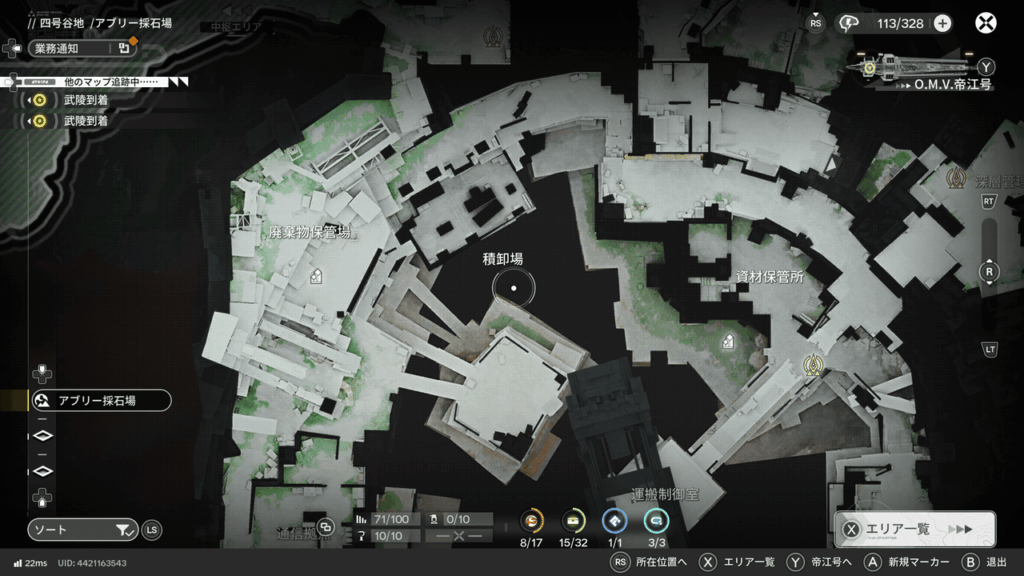Click the orange collectible counter showing 8/17
The width and height of the screenshot is (1024, 576).
point(533,521)
